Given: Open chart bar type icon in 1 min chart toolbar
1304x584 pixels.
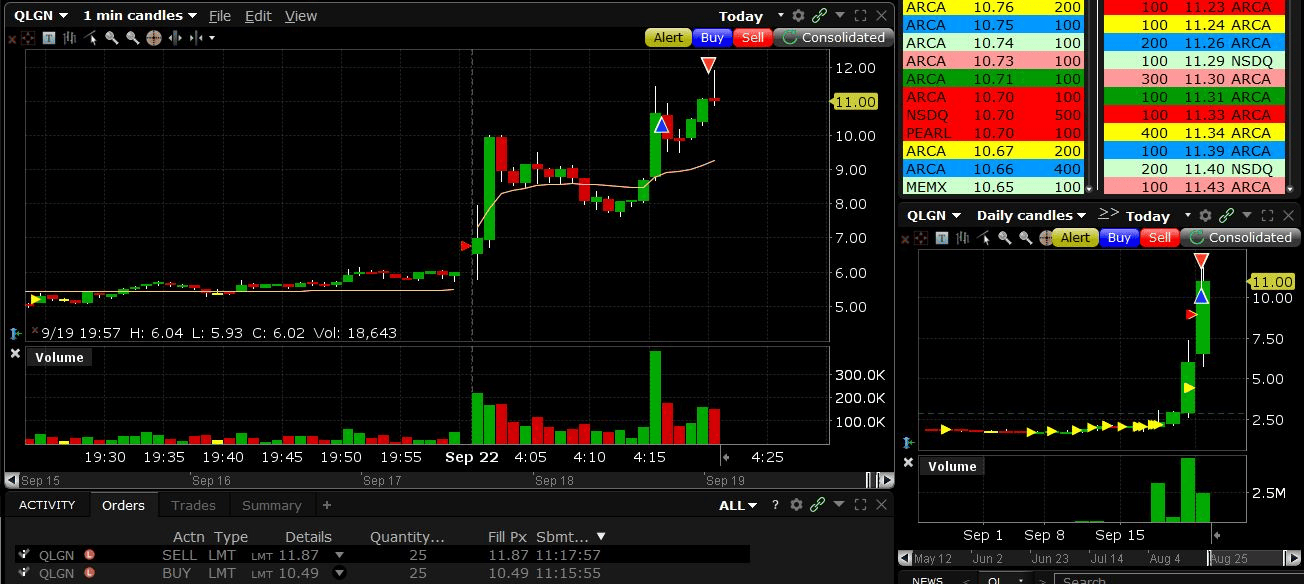Looking at the screenshot, I should [x=69, y=38].
